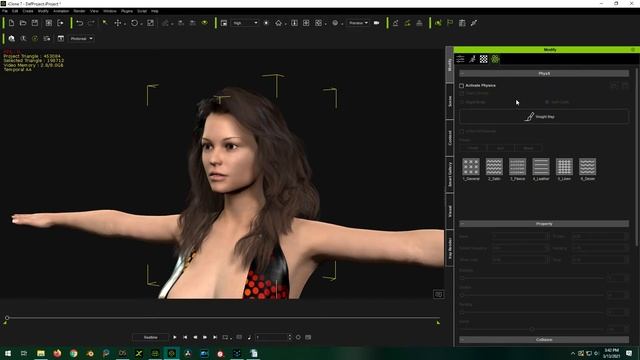Open the Pictorial style dropdown
This screenshot has height=360, width=640.
81,39
